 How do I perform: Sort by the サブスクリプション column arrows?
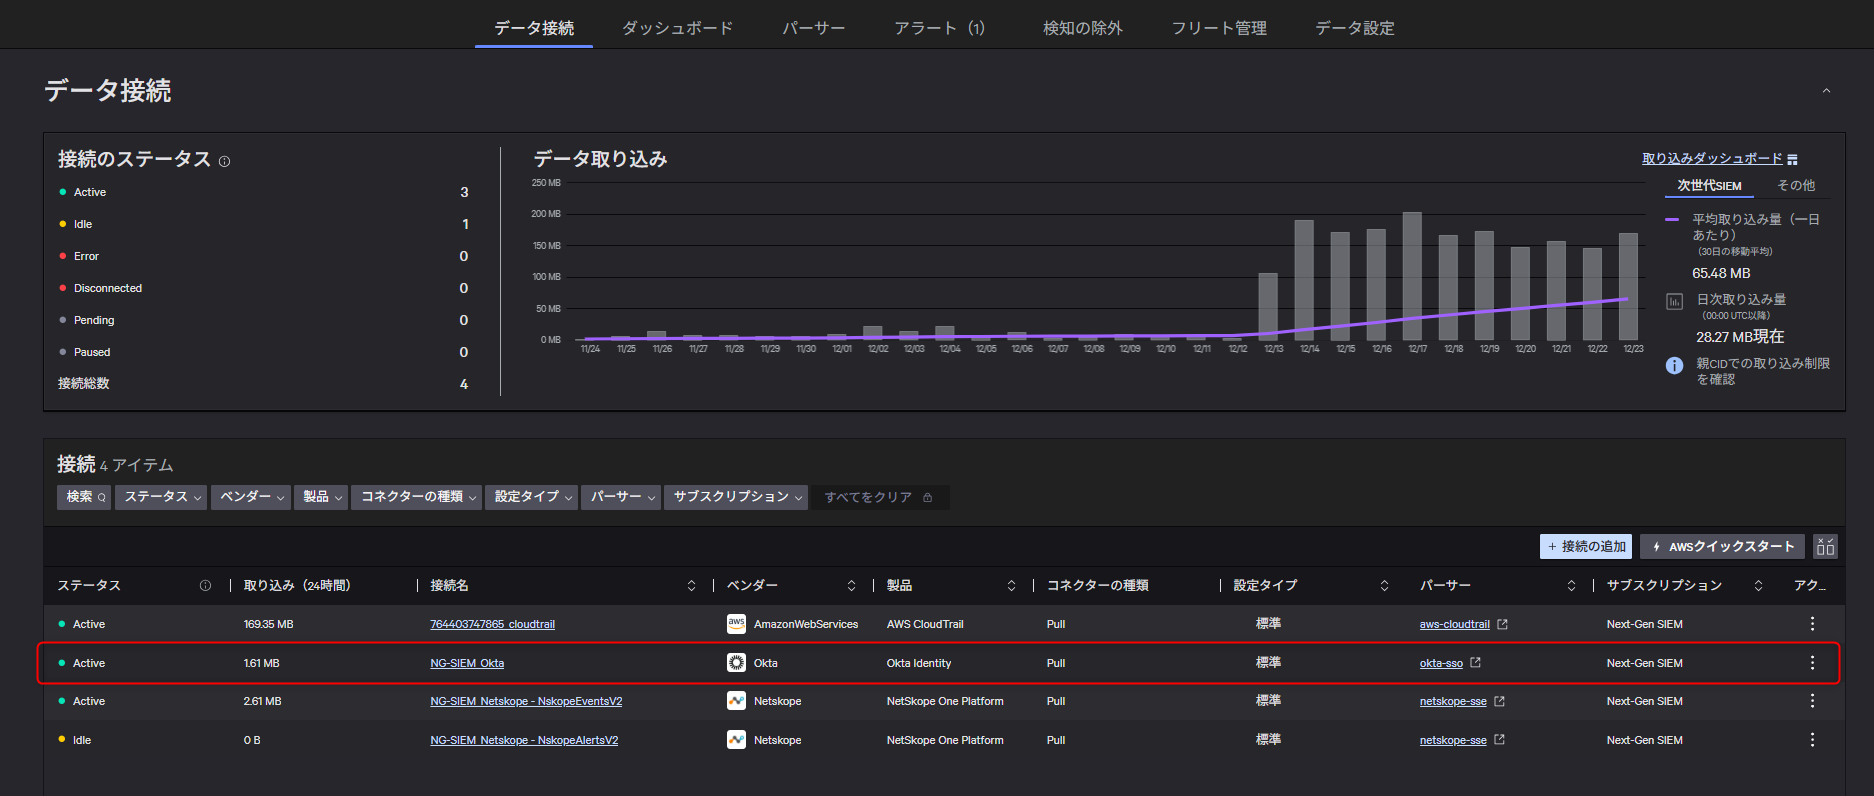1758,586
